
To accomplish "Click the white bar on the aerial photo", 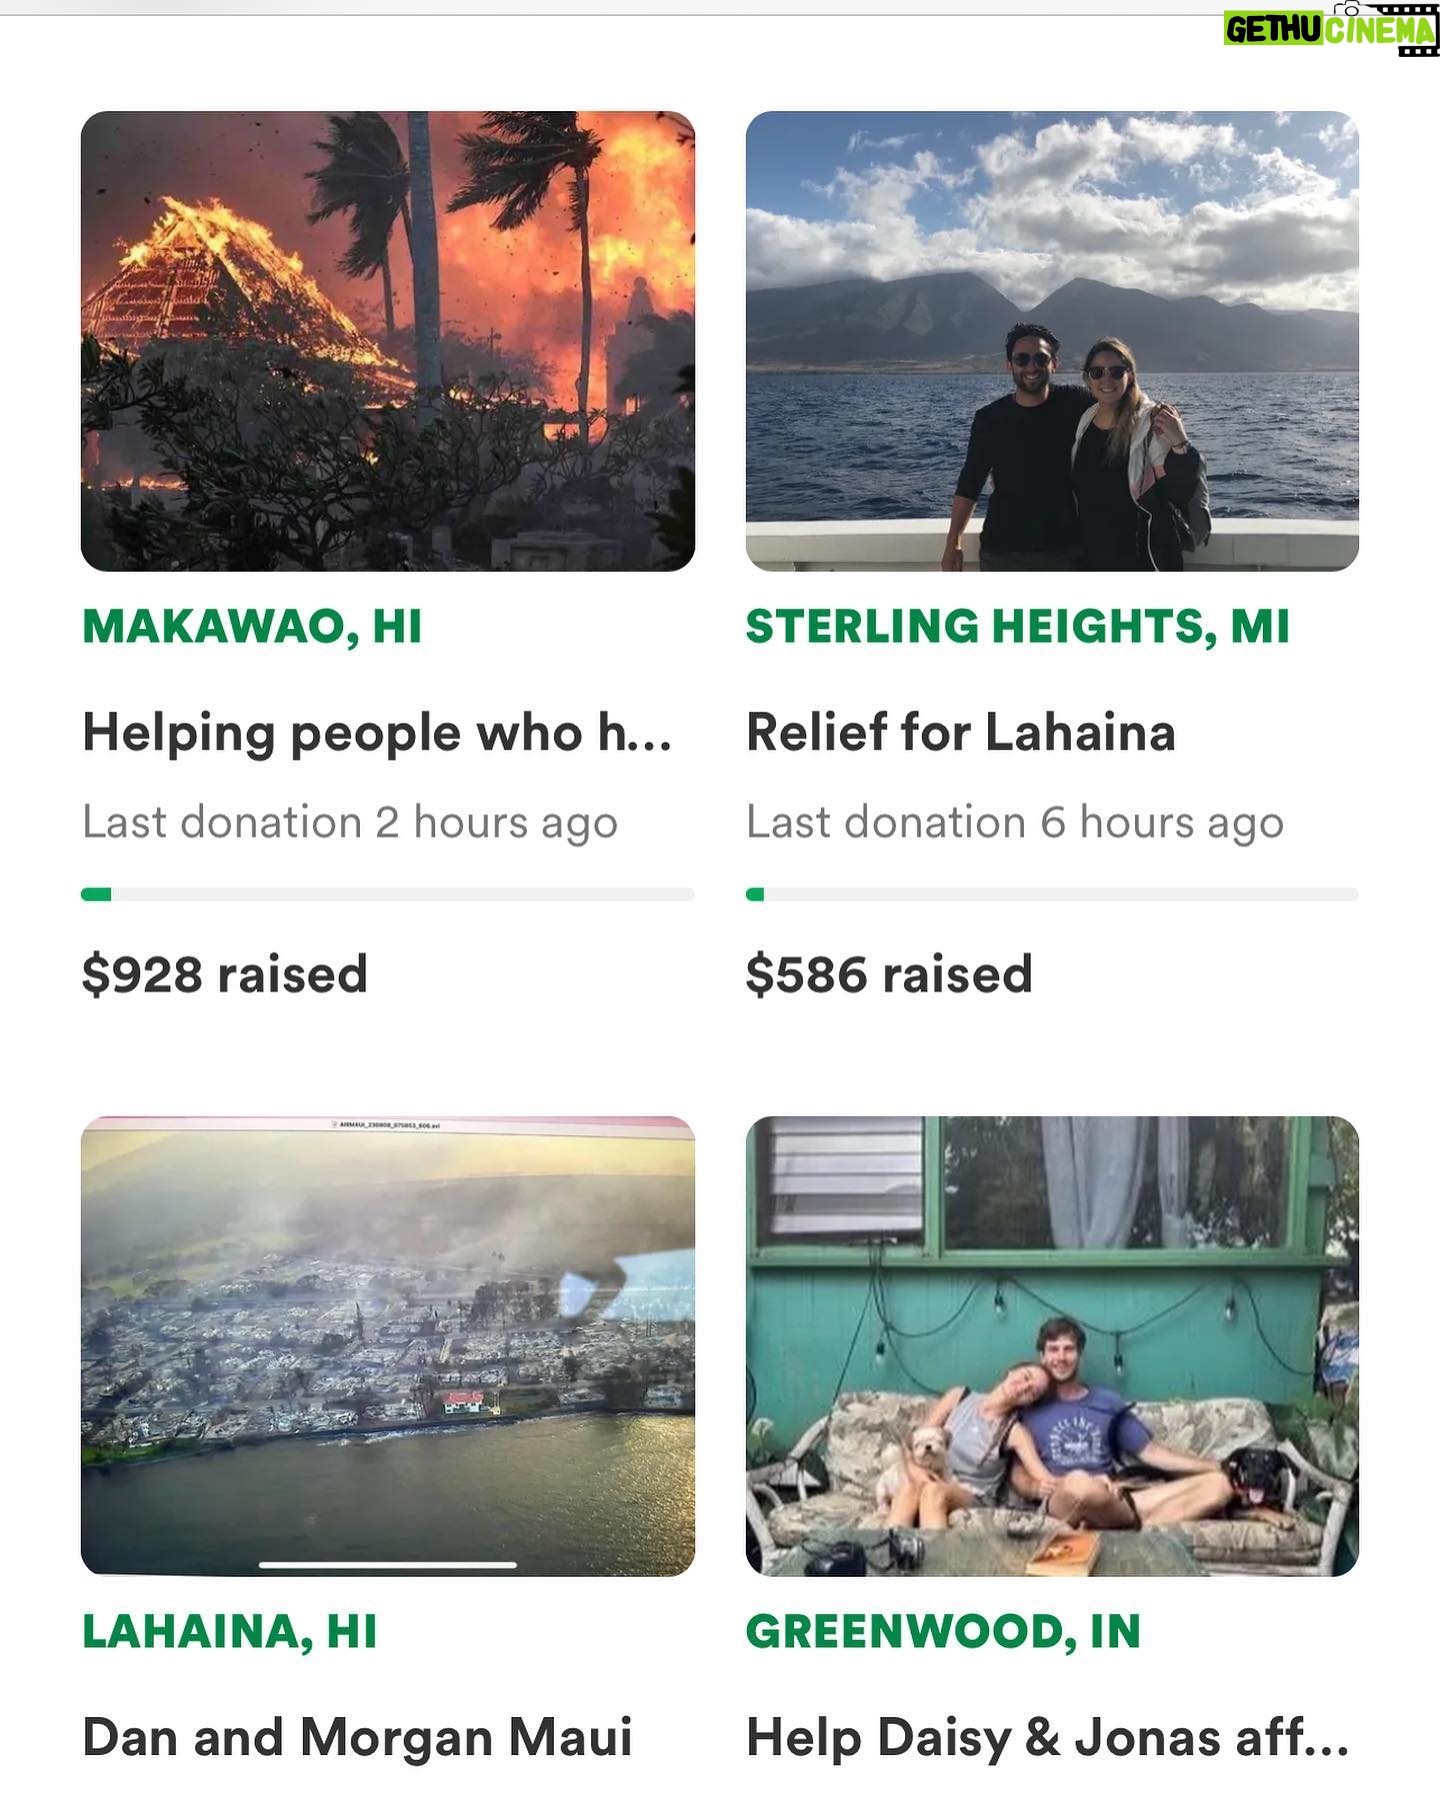I will [x=388, y=1564].
